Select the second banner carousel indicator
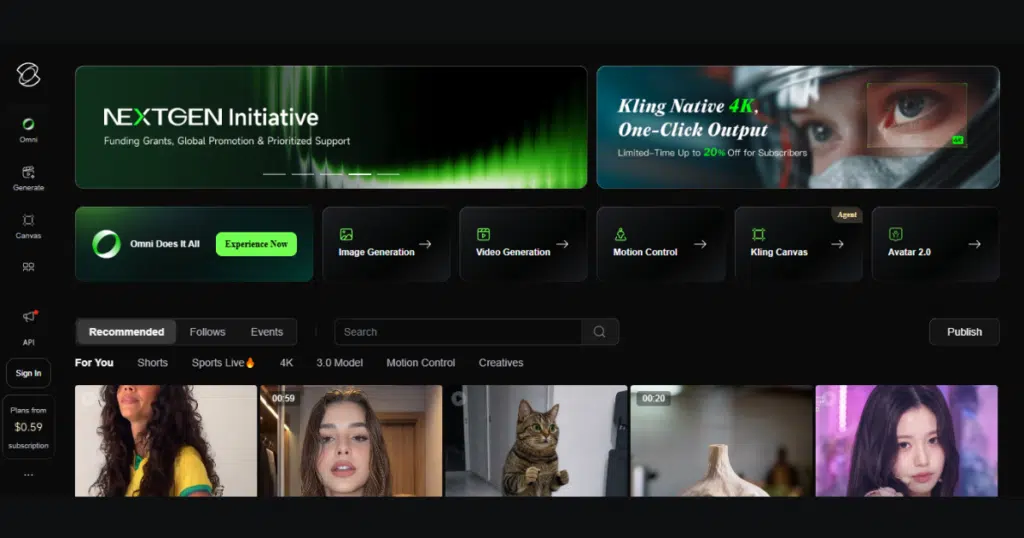Screen dimensions: 1024x538 (x=302, y=174)
